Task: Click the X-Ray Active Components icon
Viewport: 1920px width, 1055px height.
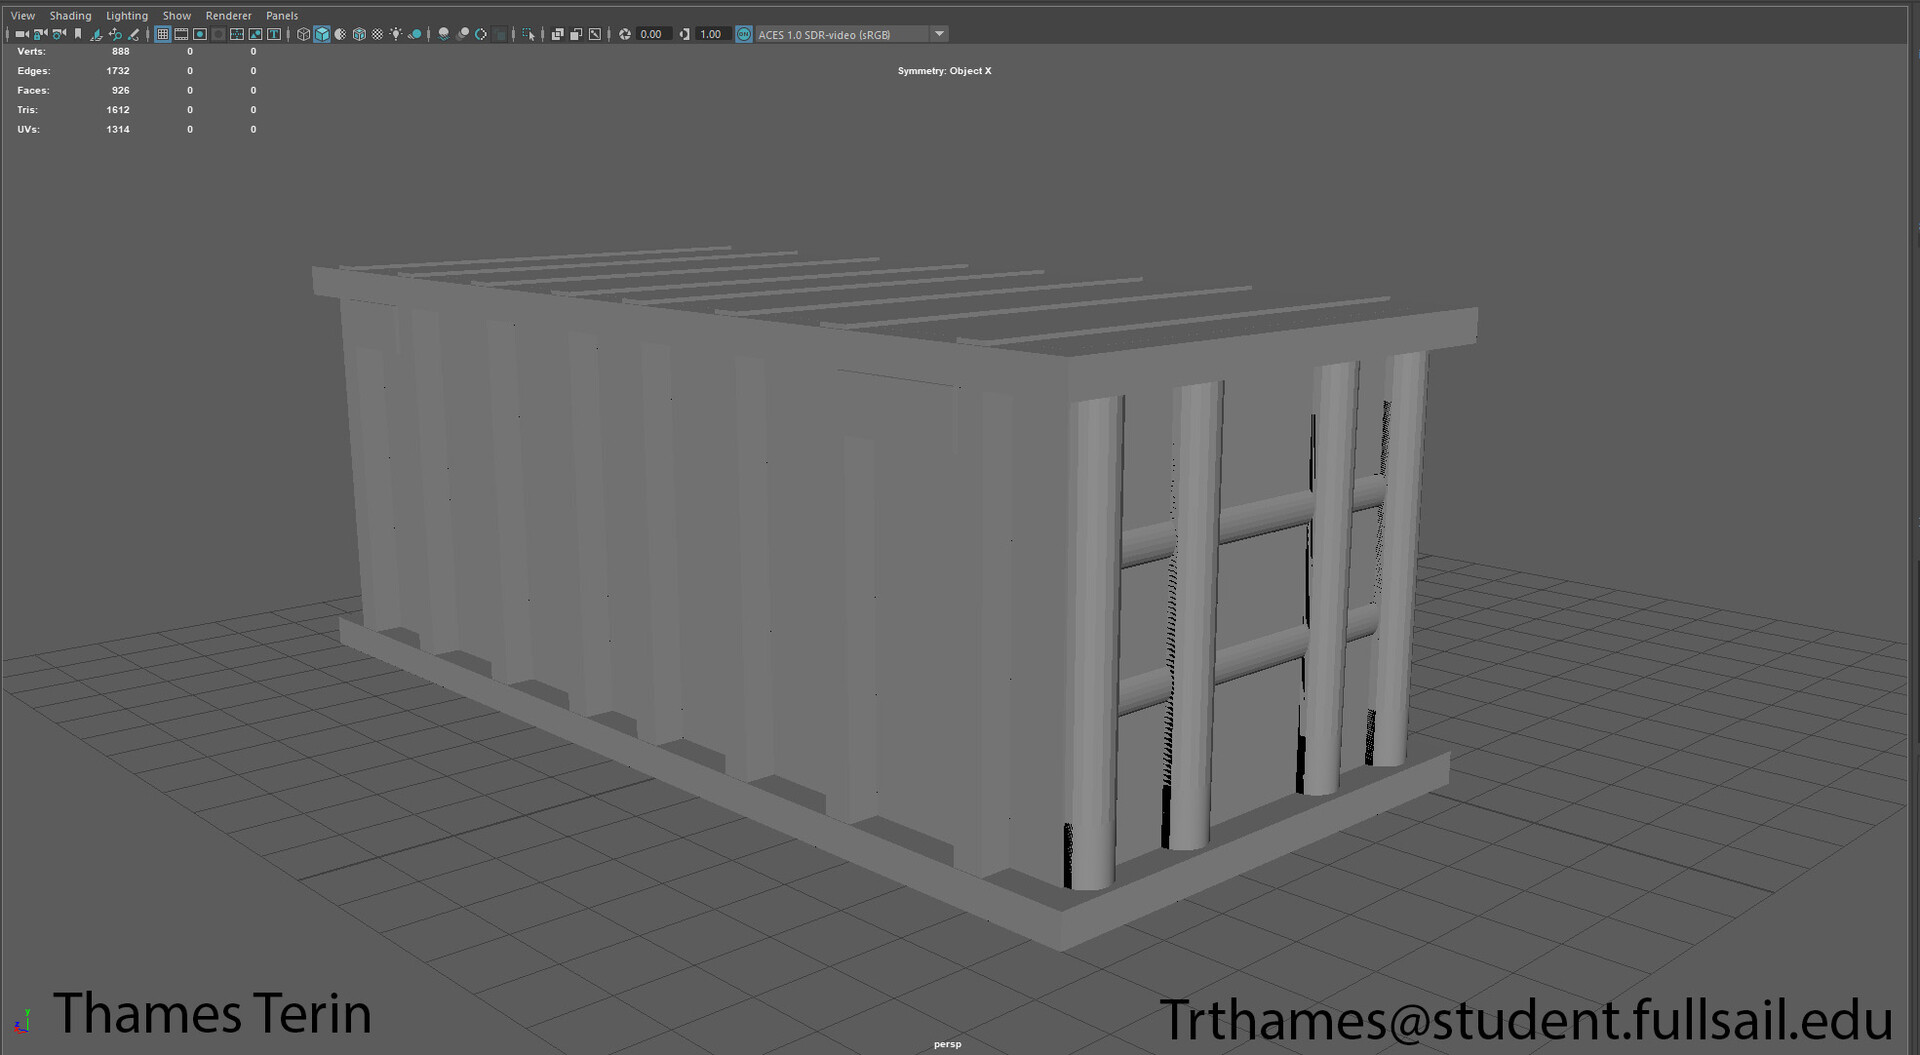Action: pos(576,34)
